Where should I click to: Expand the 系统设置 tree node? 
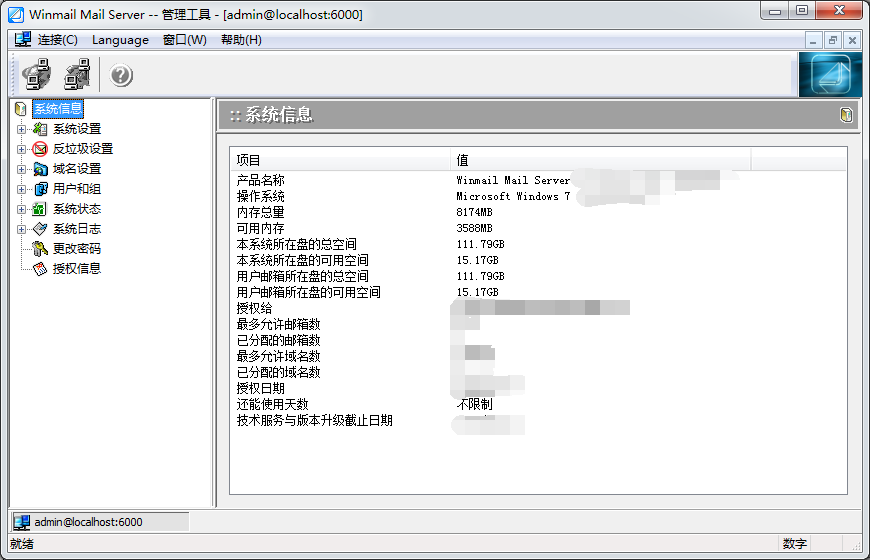point(21,129)
